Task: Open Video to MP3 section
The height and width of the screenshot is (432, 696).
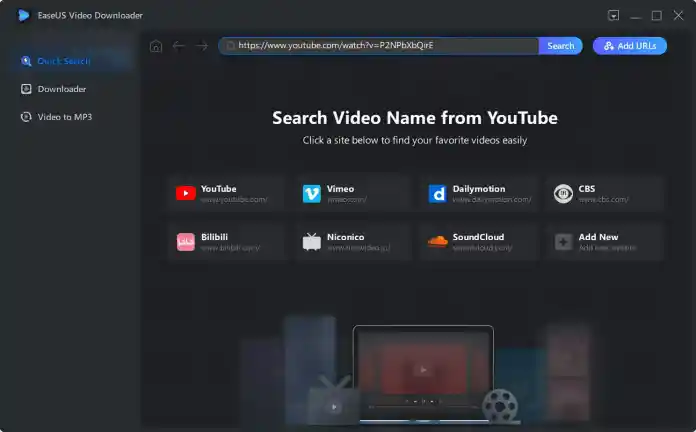Action: click(x=64, y=117)
